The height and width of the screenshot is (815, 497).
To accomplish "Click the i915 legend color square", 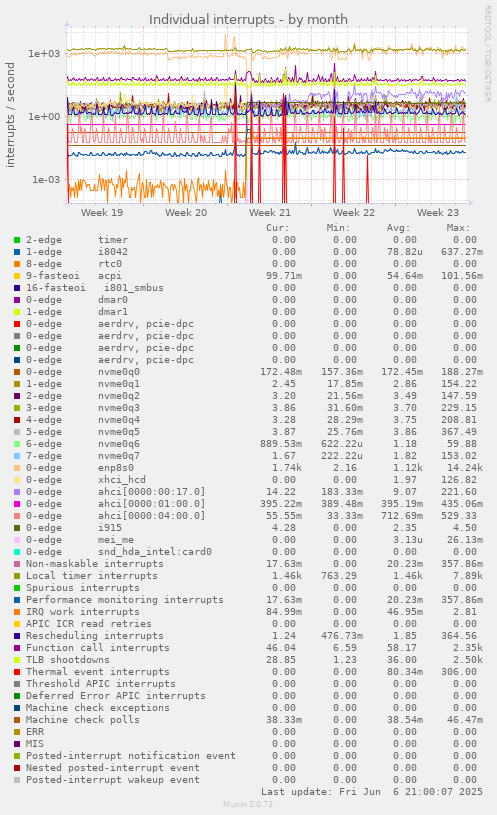I will (x=17, y=528).
